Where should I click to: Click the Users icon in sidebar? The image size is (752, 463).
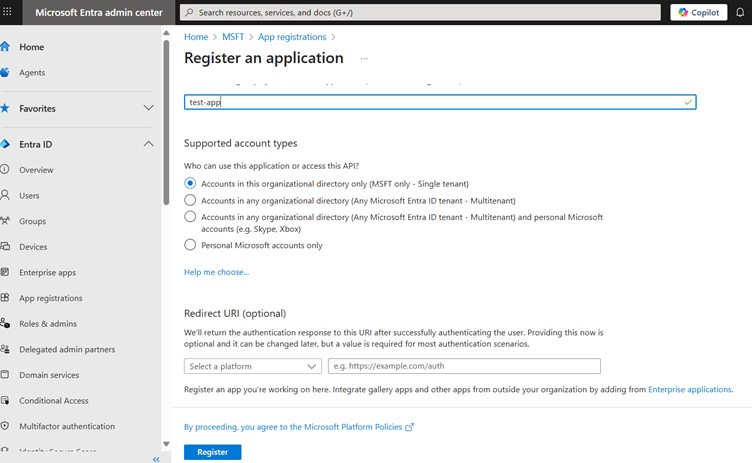5,195
